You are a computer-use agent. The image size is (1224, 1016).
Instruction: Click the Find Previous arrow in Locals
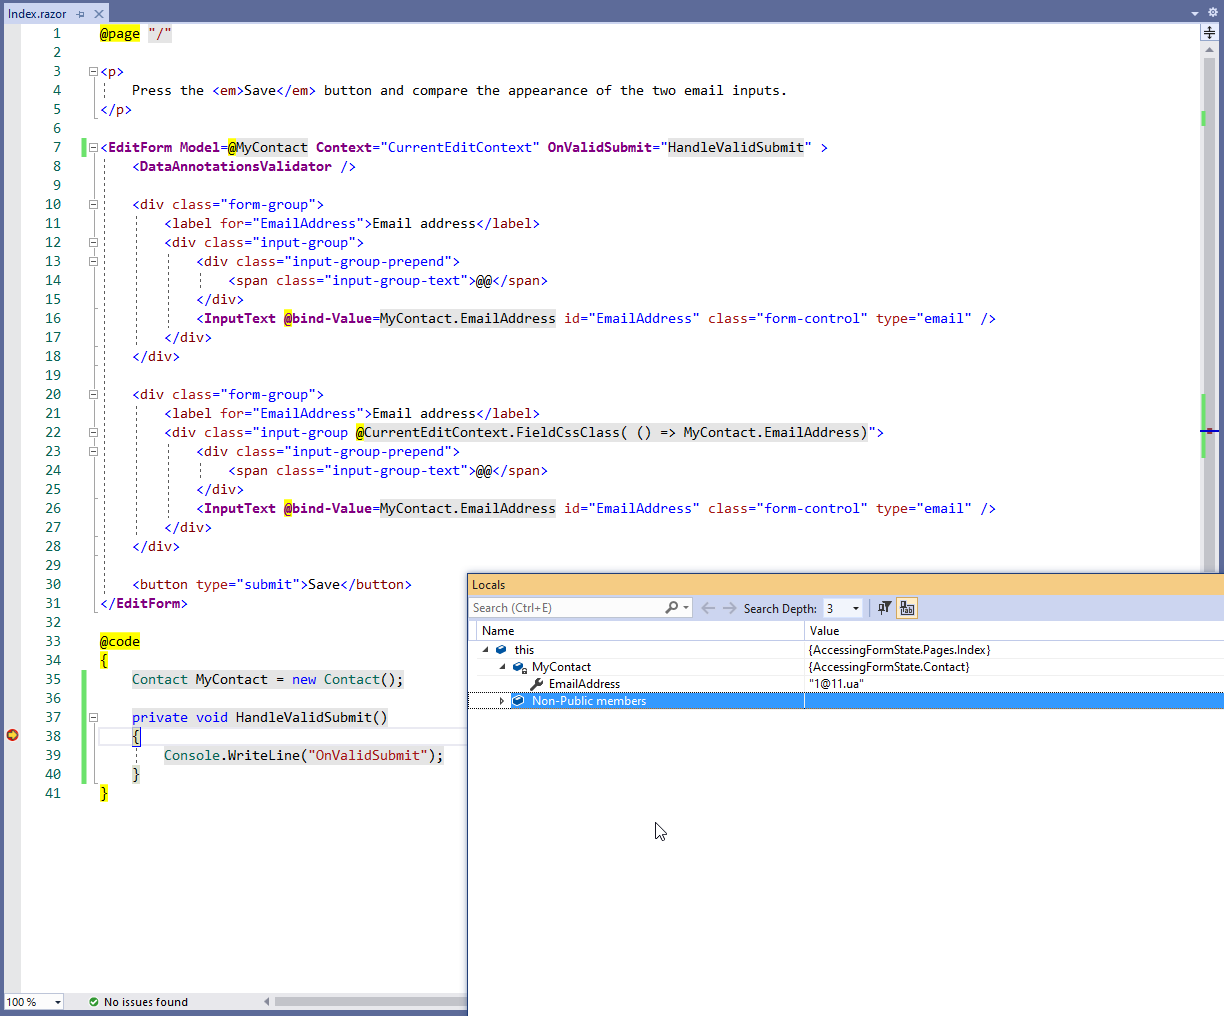click(x=708, y=608)
